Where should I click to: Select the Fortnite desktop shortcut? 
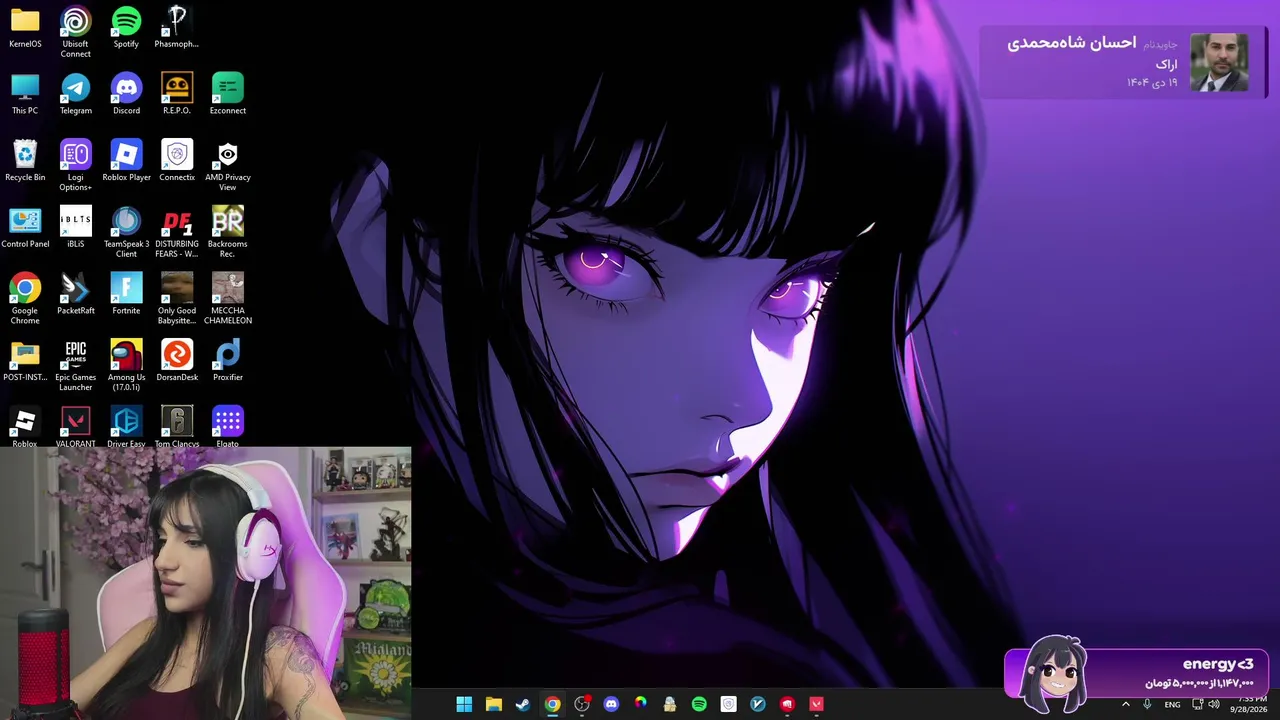tap(126, 294)
